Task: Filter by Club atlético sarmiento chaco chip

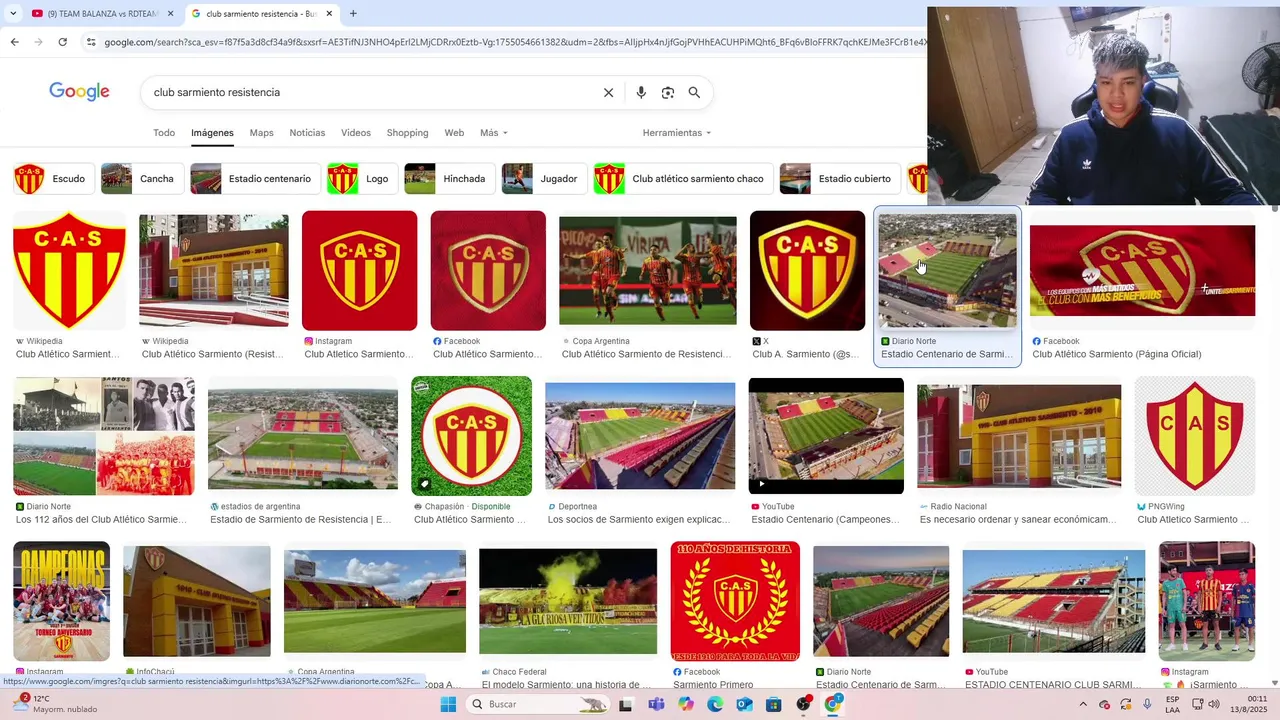Action: [683, 179]
